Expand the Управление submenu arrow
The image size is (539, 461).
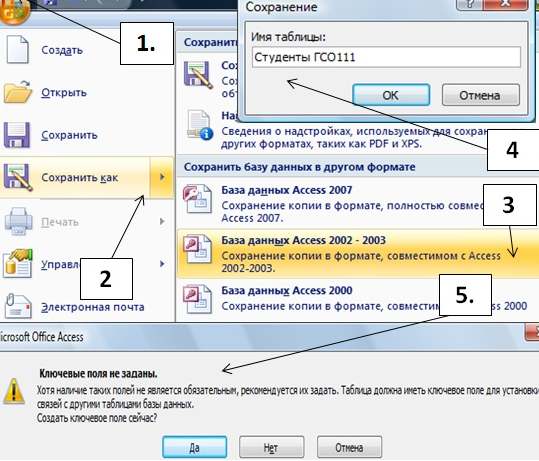(x=162, y=264)
